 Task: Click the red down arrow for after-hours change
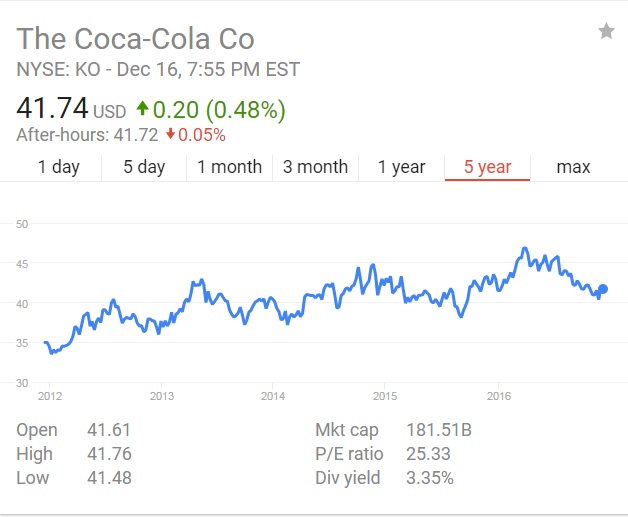click(x=172, y=135)
